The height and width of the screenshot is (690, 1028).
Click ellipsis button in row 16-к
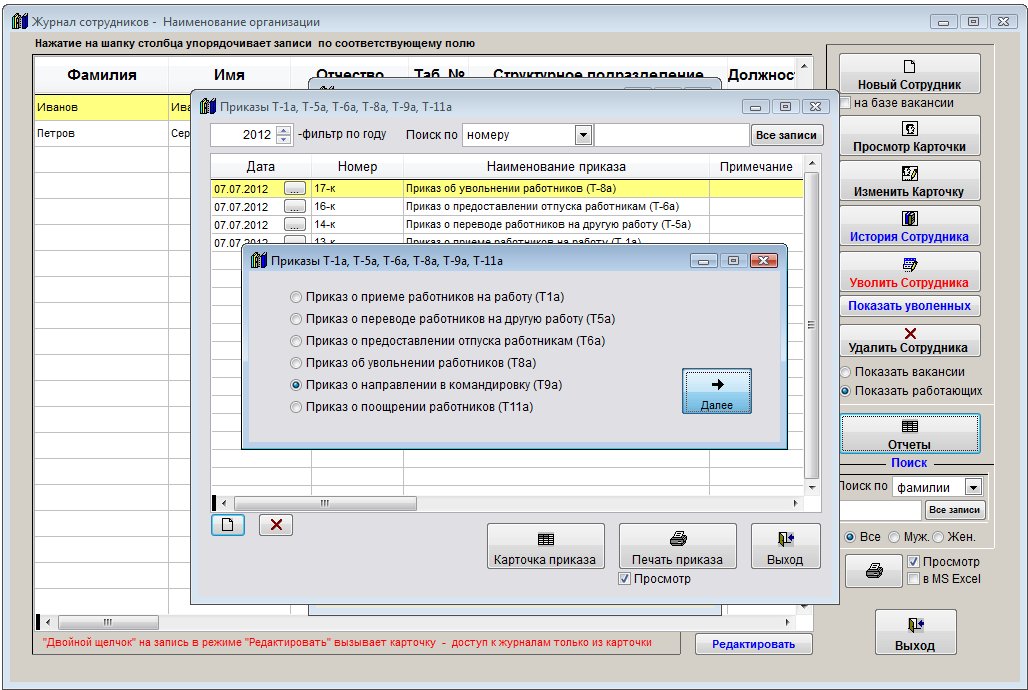[x=294, y=207]
